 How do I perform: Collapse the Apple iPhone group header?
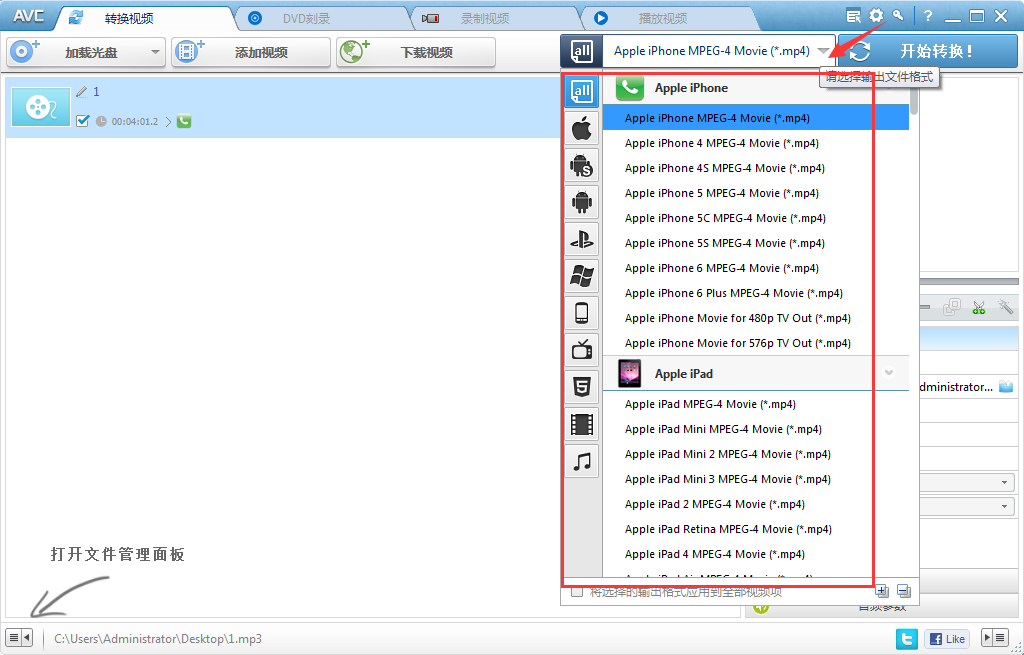pyautogui.click(x=756, y=88)
